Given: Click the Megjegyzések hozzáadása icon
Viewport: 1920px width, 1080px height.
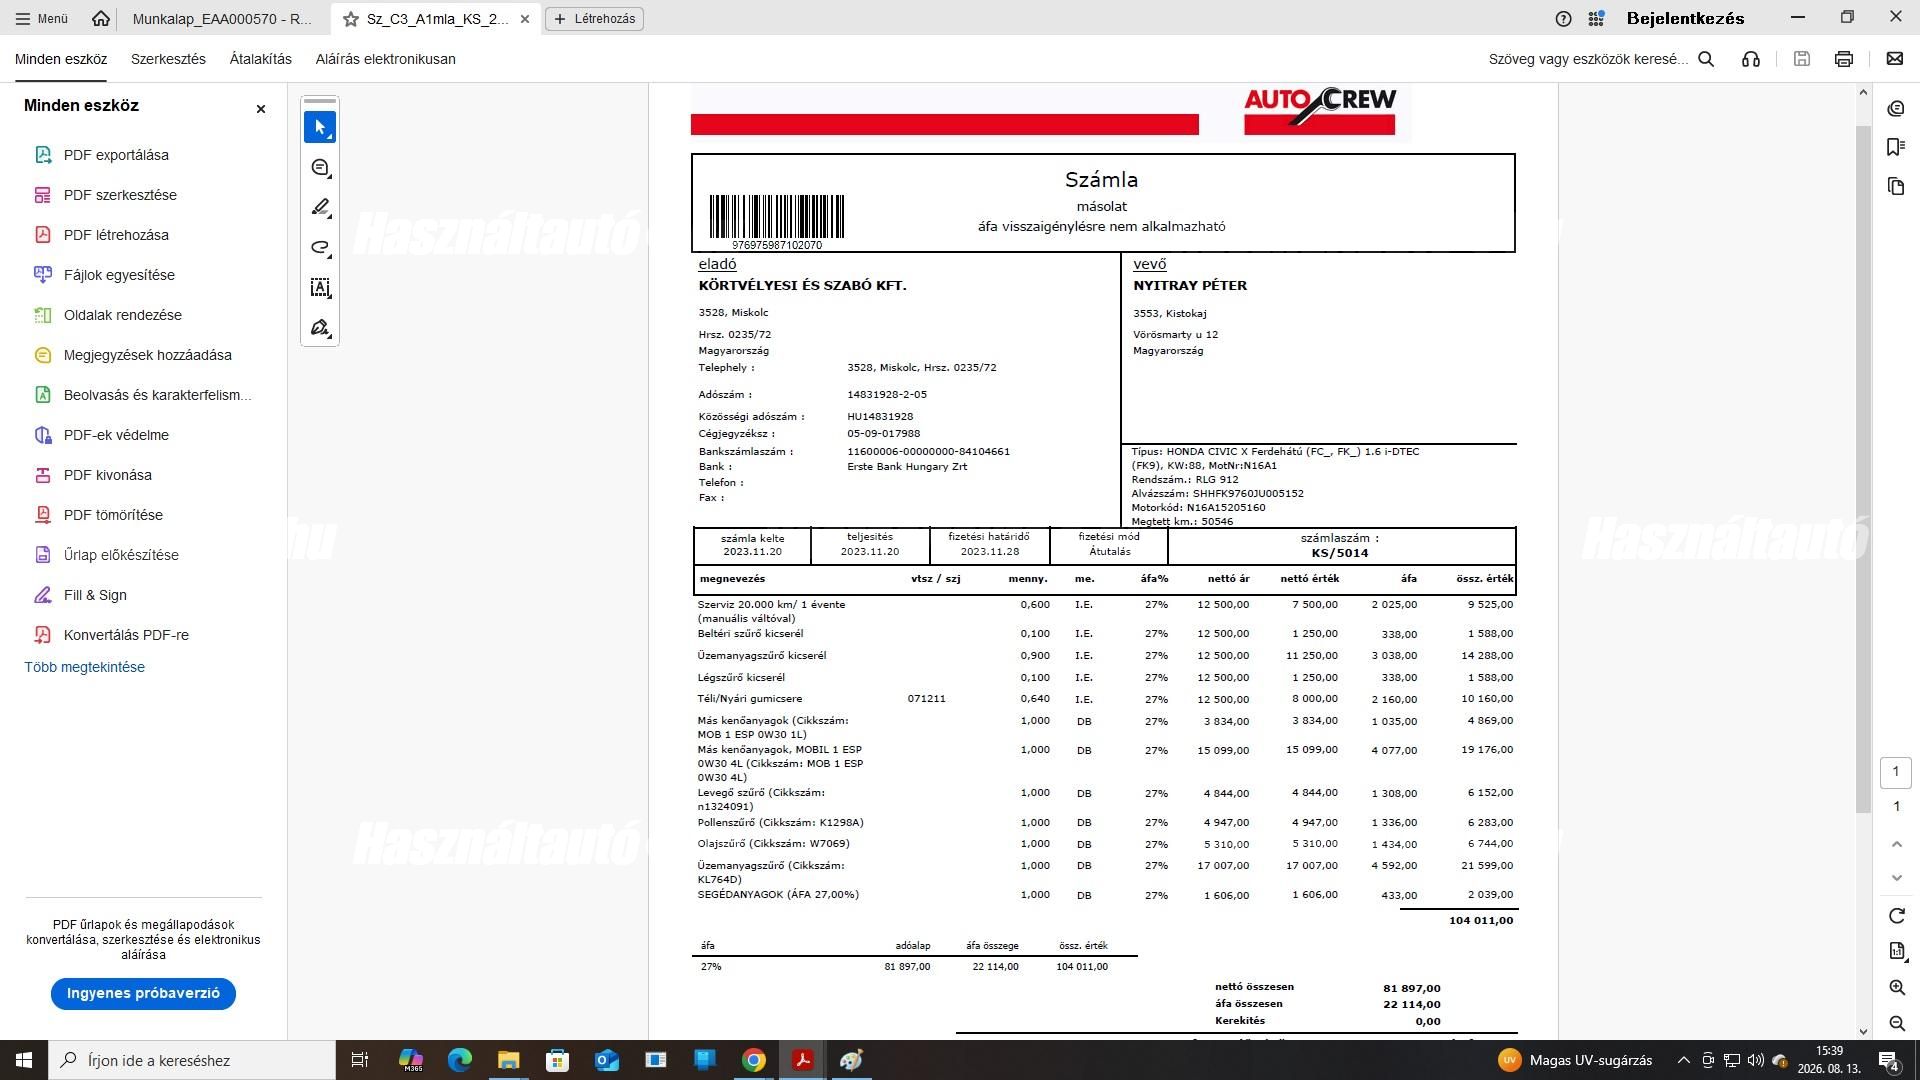Looking at the screenshot, I should pyautogui.click(x=43, y=355).
